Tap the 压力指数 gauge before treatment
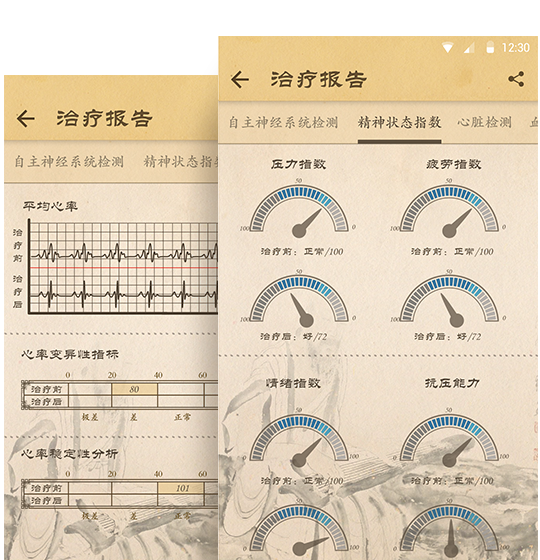 299,211
